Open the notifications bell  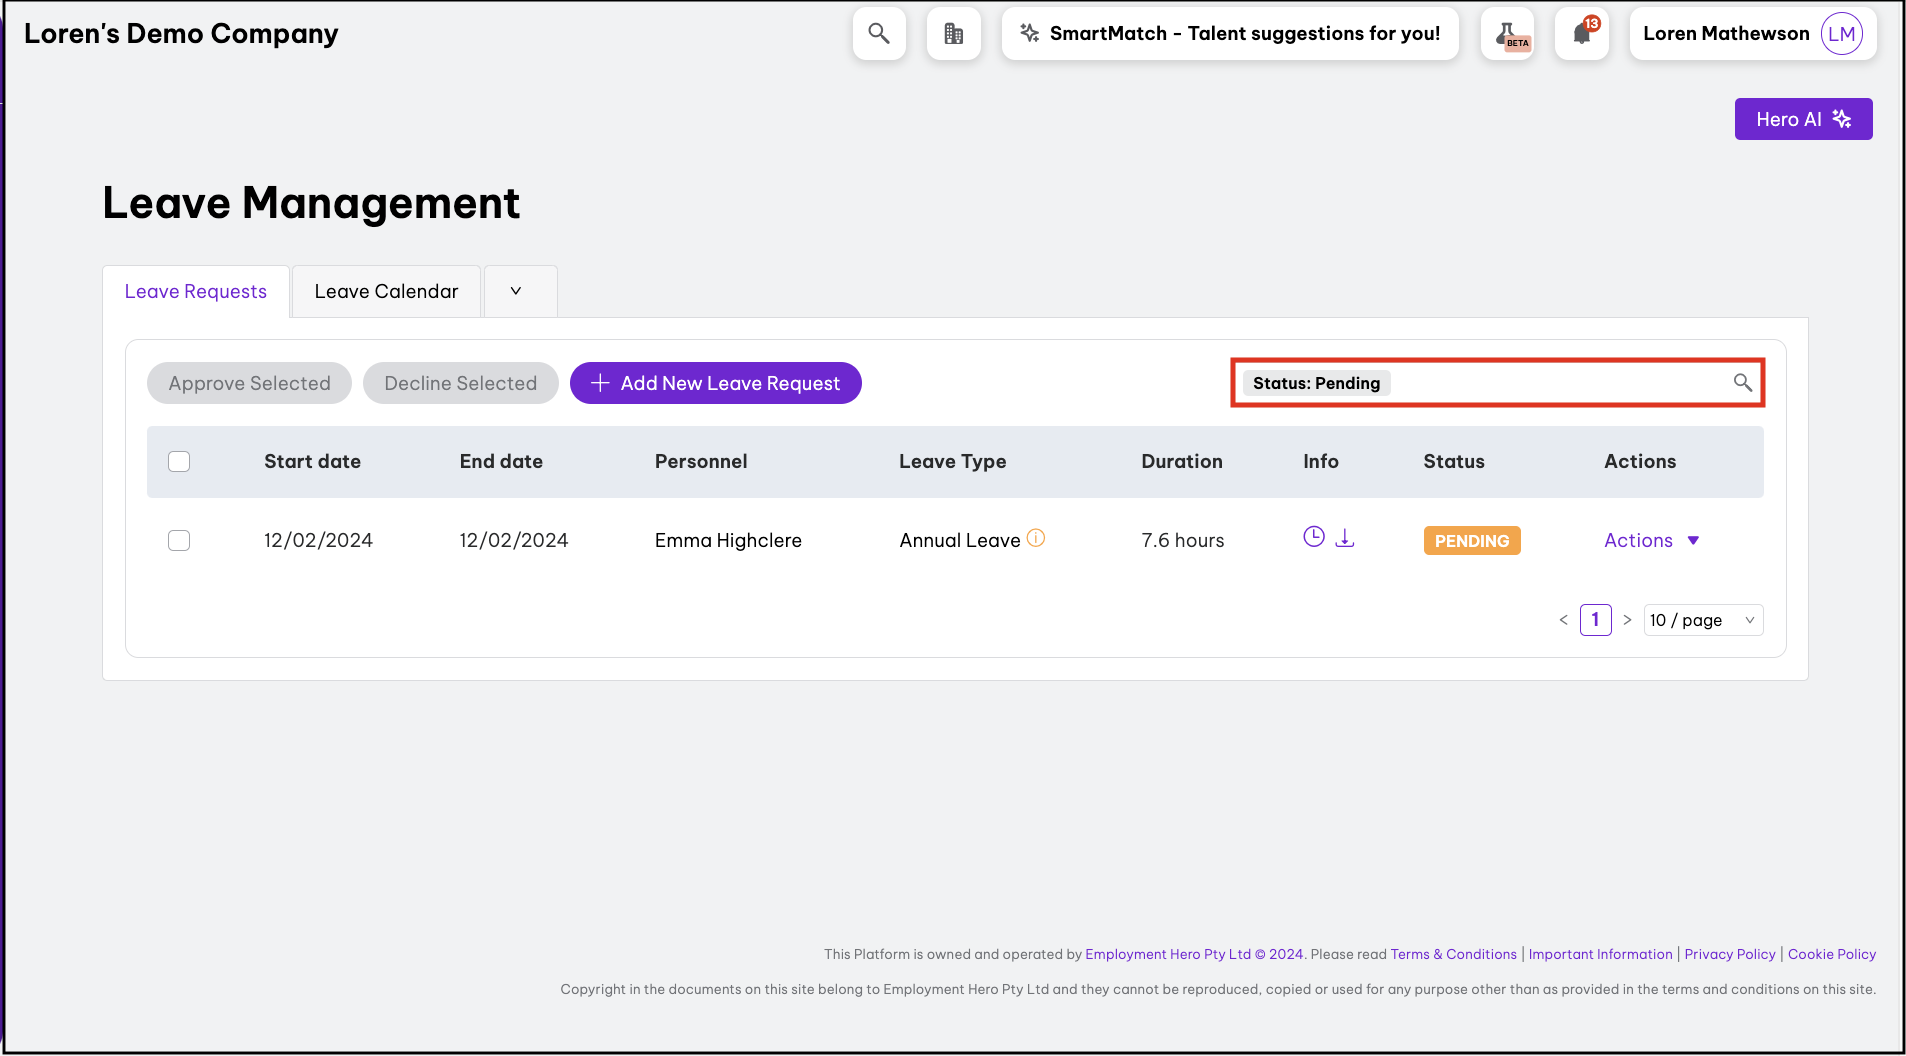click(1582, 34)
